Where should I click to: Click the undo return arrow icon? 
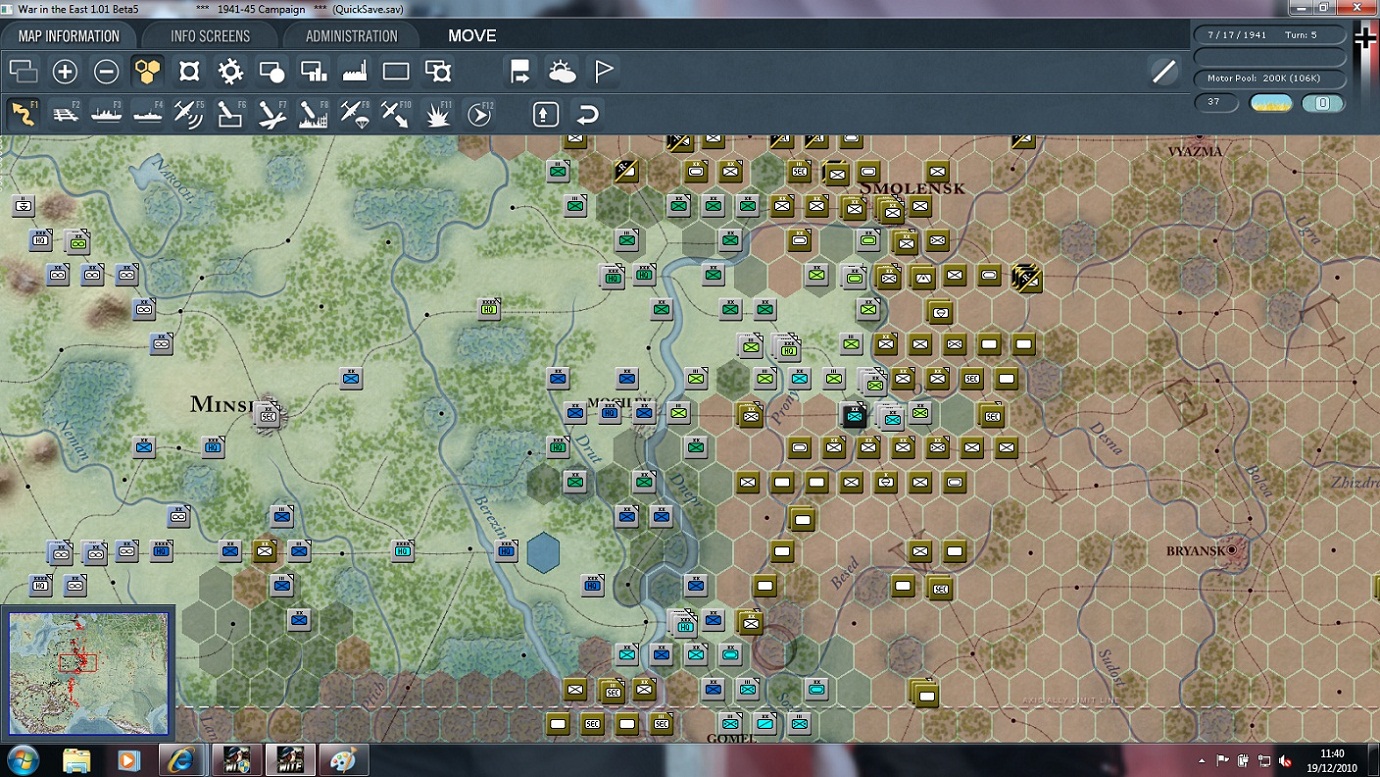pos(587,114)
